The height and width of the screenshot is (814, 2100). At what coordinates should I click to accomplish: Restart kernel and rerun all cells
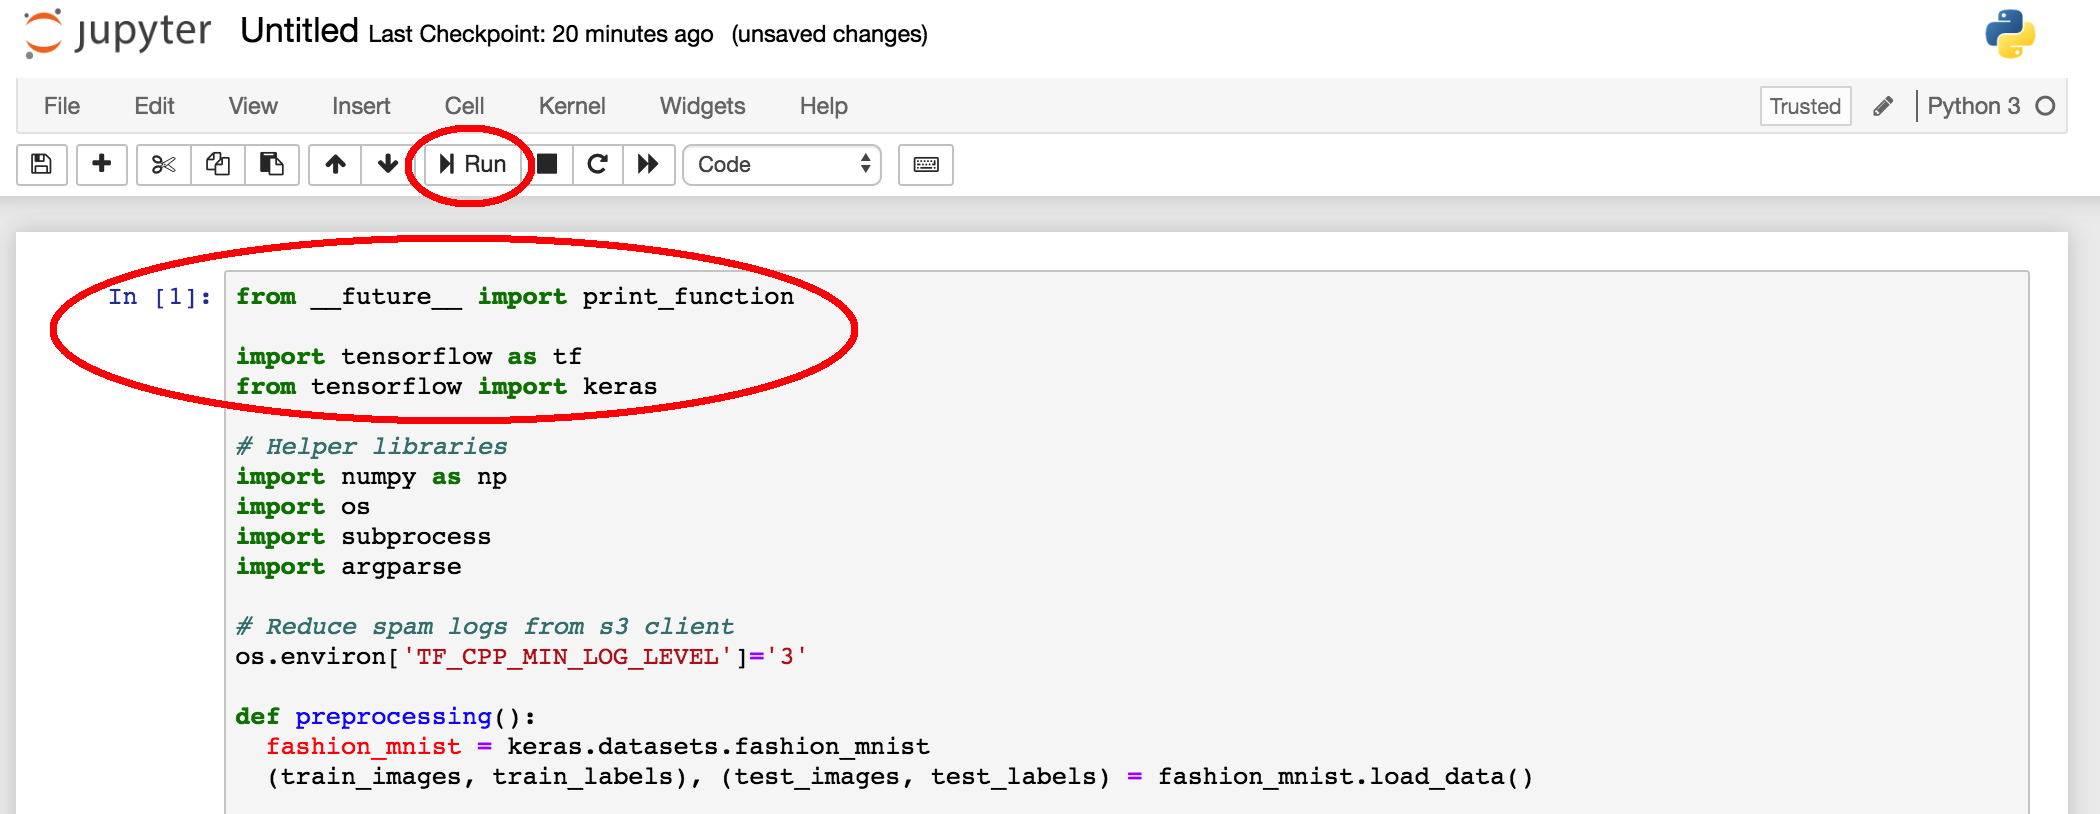click(648, 164)
